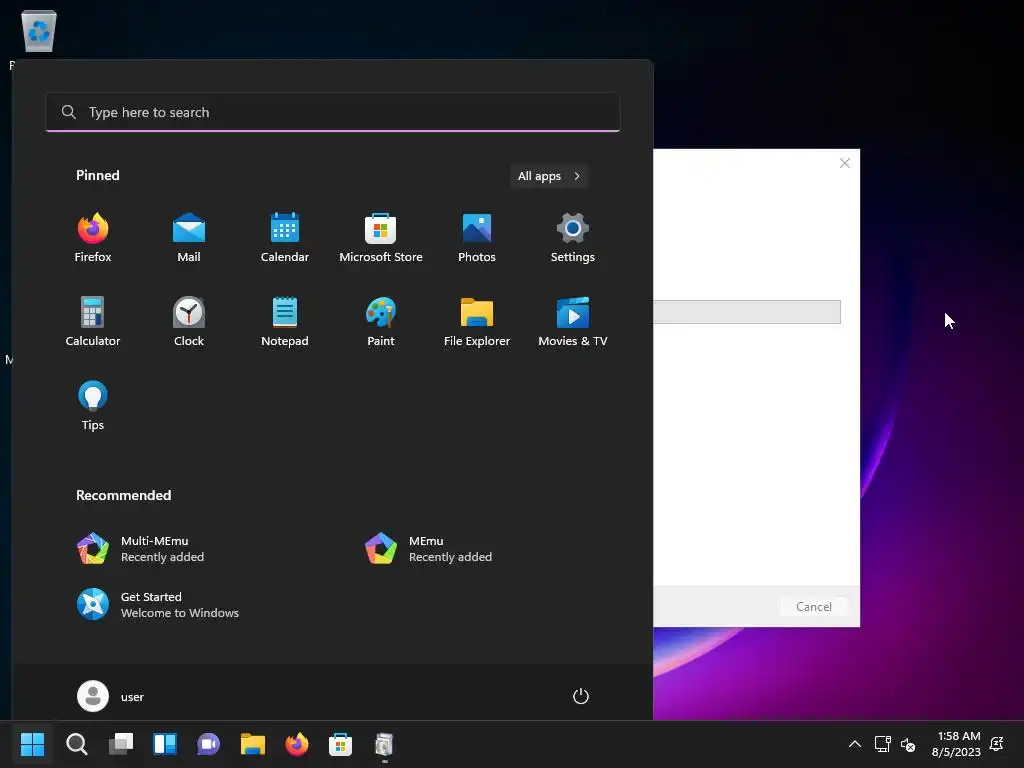Open File Explorer from pinned apps
This screenshot has height=768, width=1024.
[x=477, y=322]
